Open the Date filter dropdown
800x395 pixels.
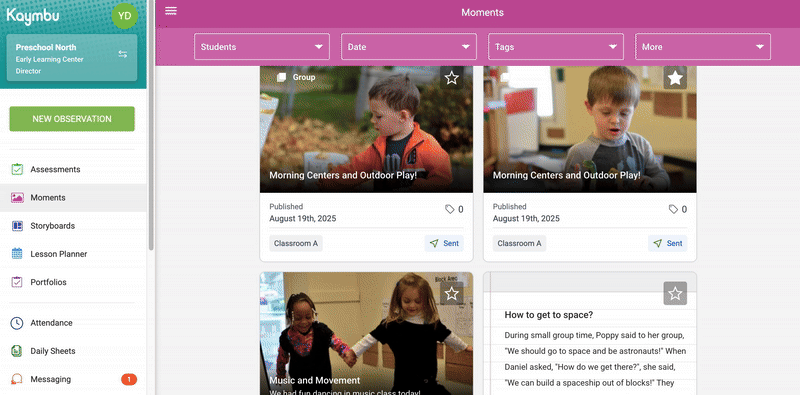coord(409,46)
